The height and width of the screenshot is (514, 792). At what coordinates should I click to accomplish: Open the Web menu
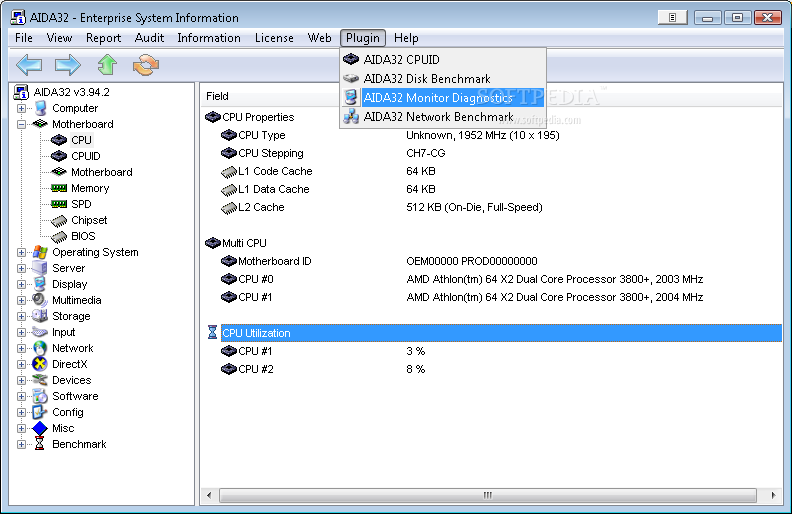(320, 38)
